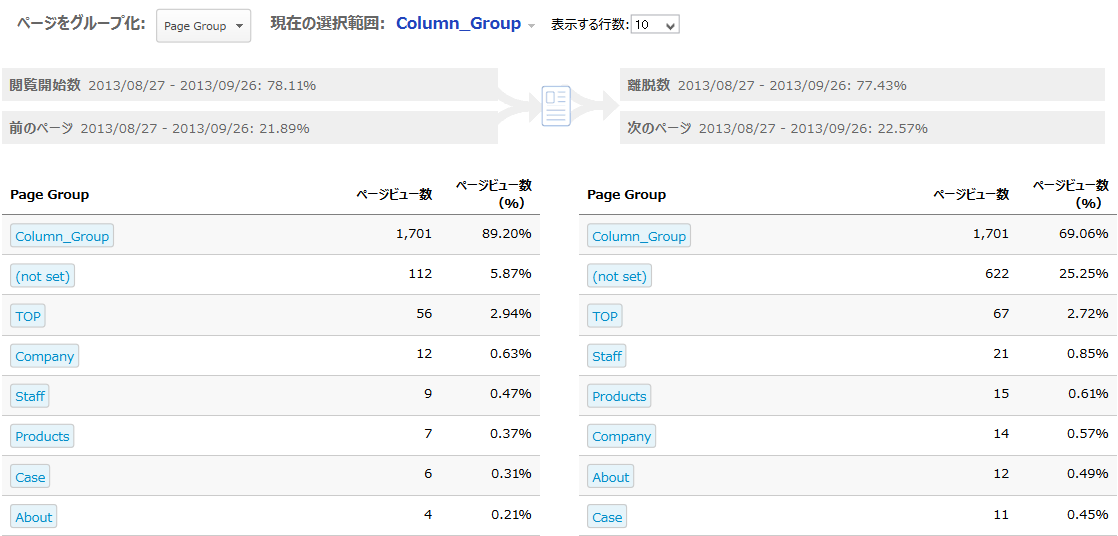
Task: Click Company link in left table
Action: [45, 356]
